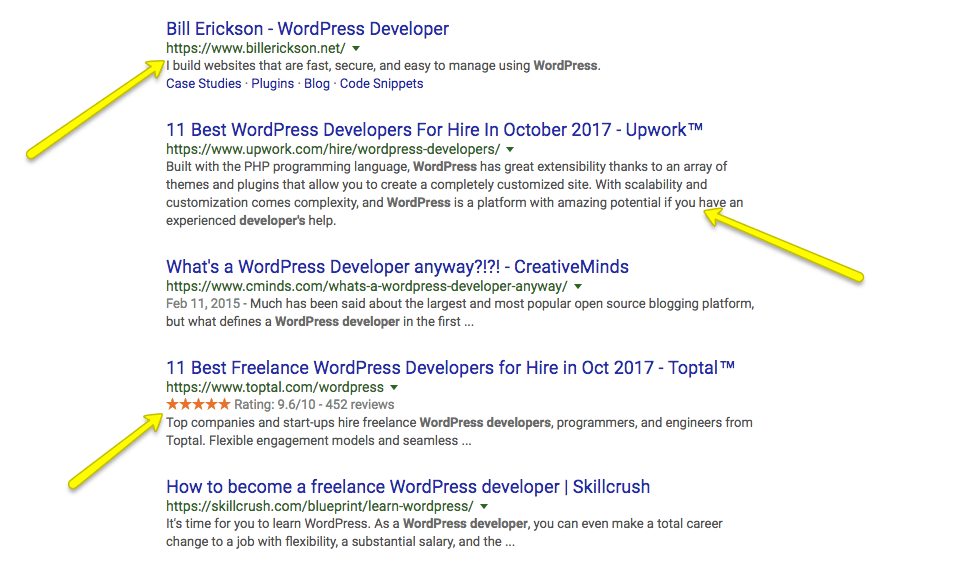This screenshot has width=980, height=565.
Task: Expand the dropdown arrow beside upwork.com URL
Action: tap(510, 149)
